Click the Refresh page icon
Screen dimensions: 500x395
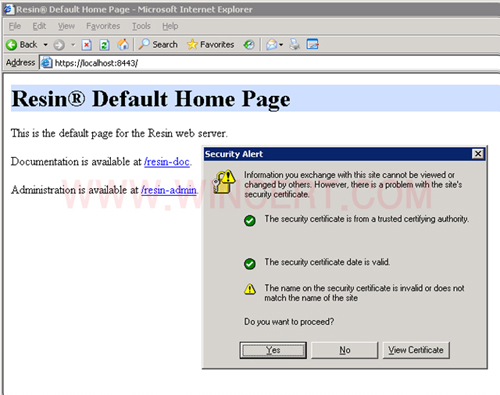(104, 45)
